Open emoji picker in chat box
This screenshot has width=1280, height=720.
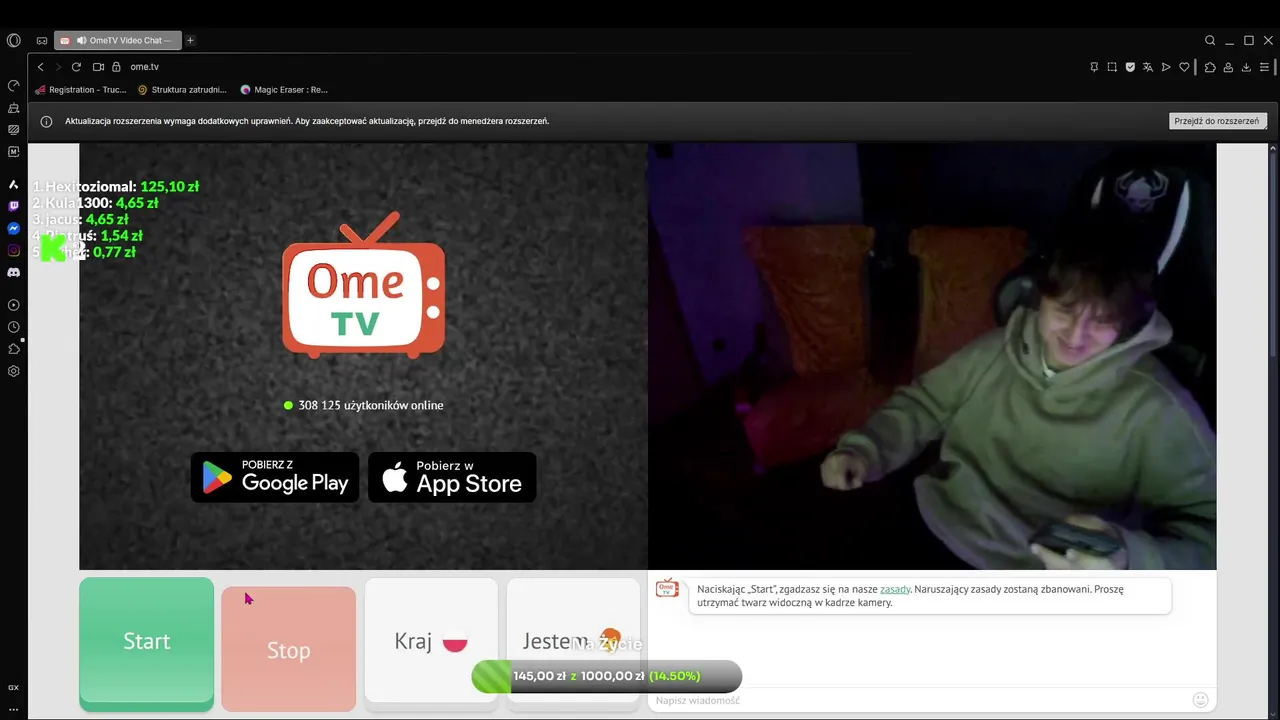click(1201, 700)
